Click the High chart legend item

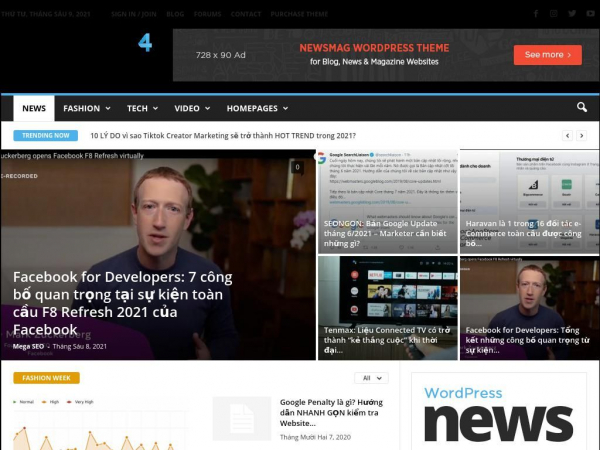(51, 402)
